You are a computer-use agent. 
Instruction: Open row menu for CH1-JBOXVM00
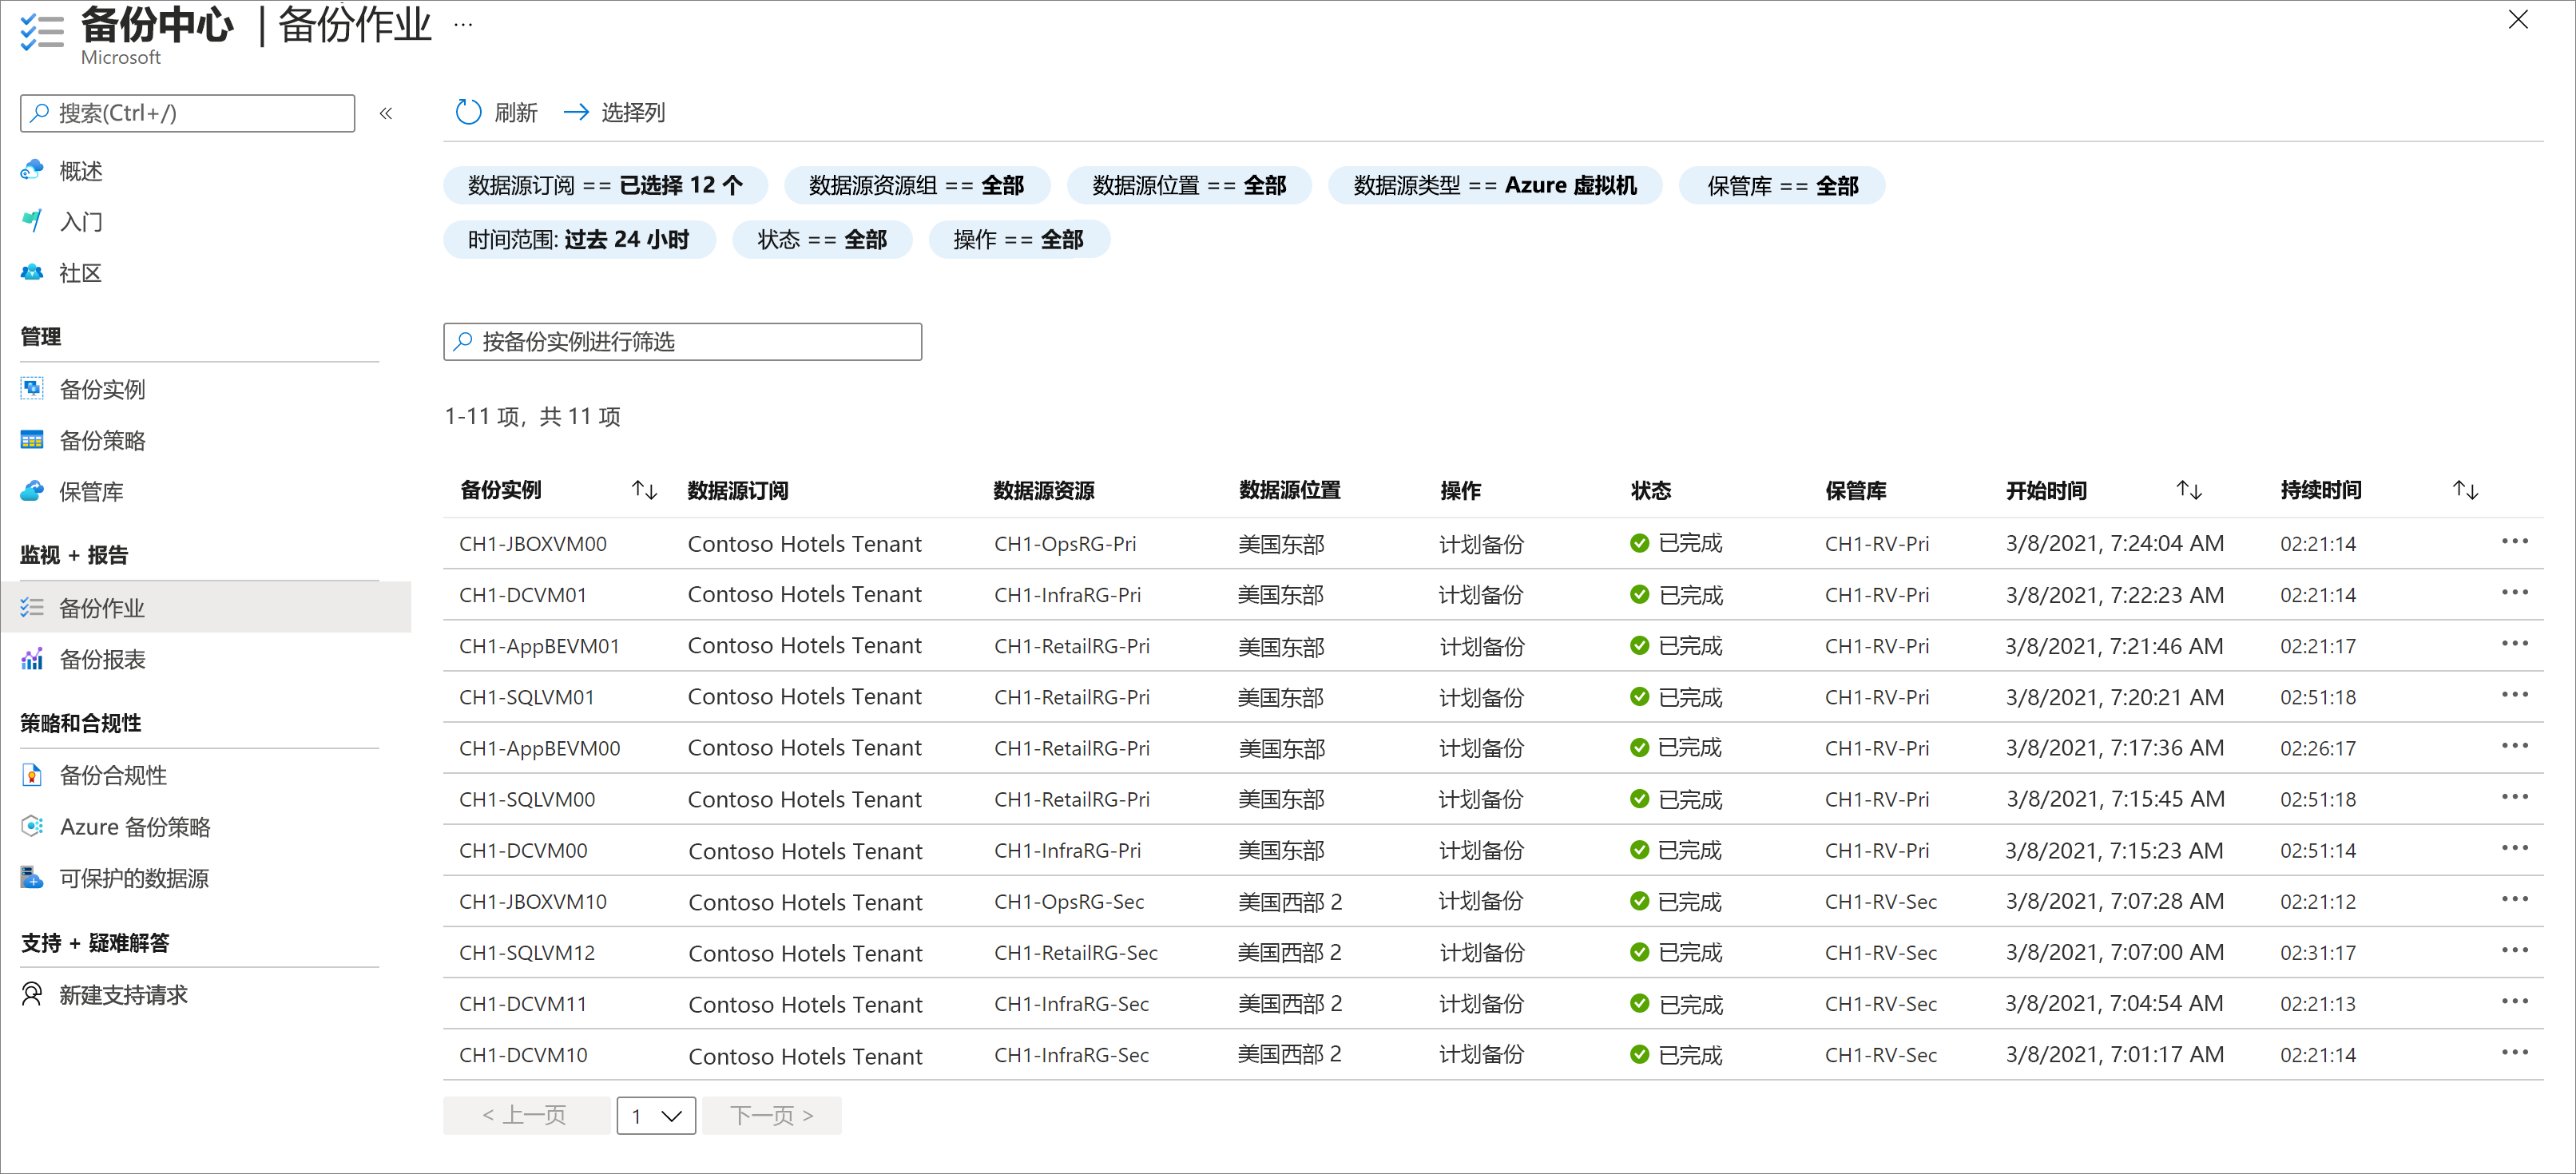coord(2514,542)
